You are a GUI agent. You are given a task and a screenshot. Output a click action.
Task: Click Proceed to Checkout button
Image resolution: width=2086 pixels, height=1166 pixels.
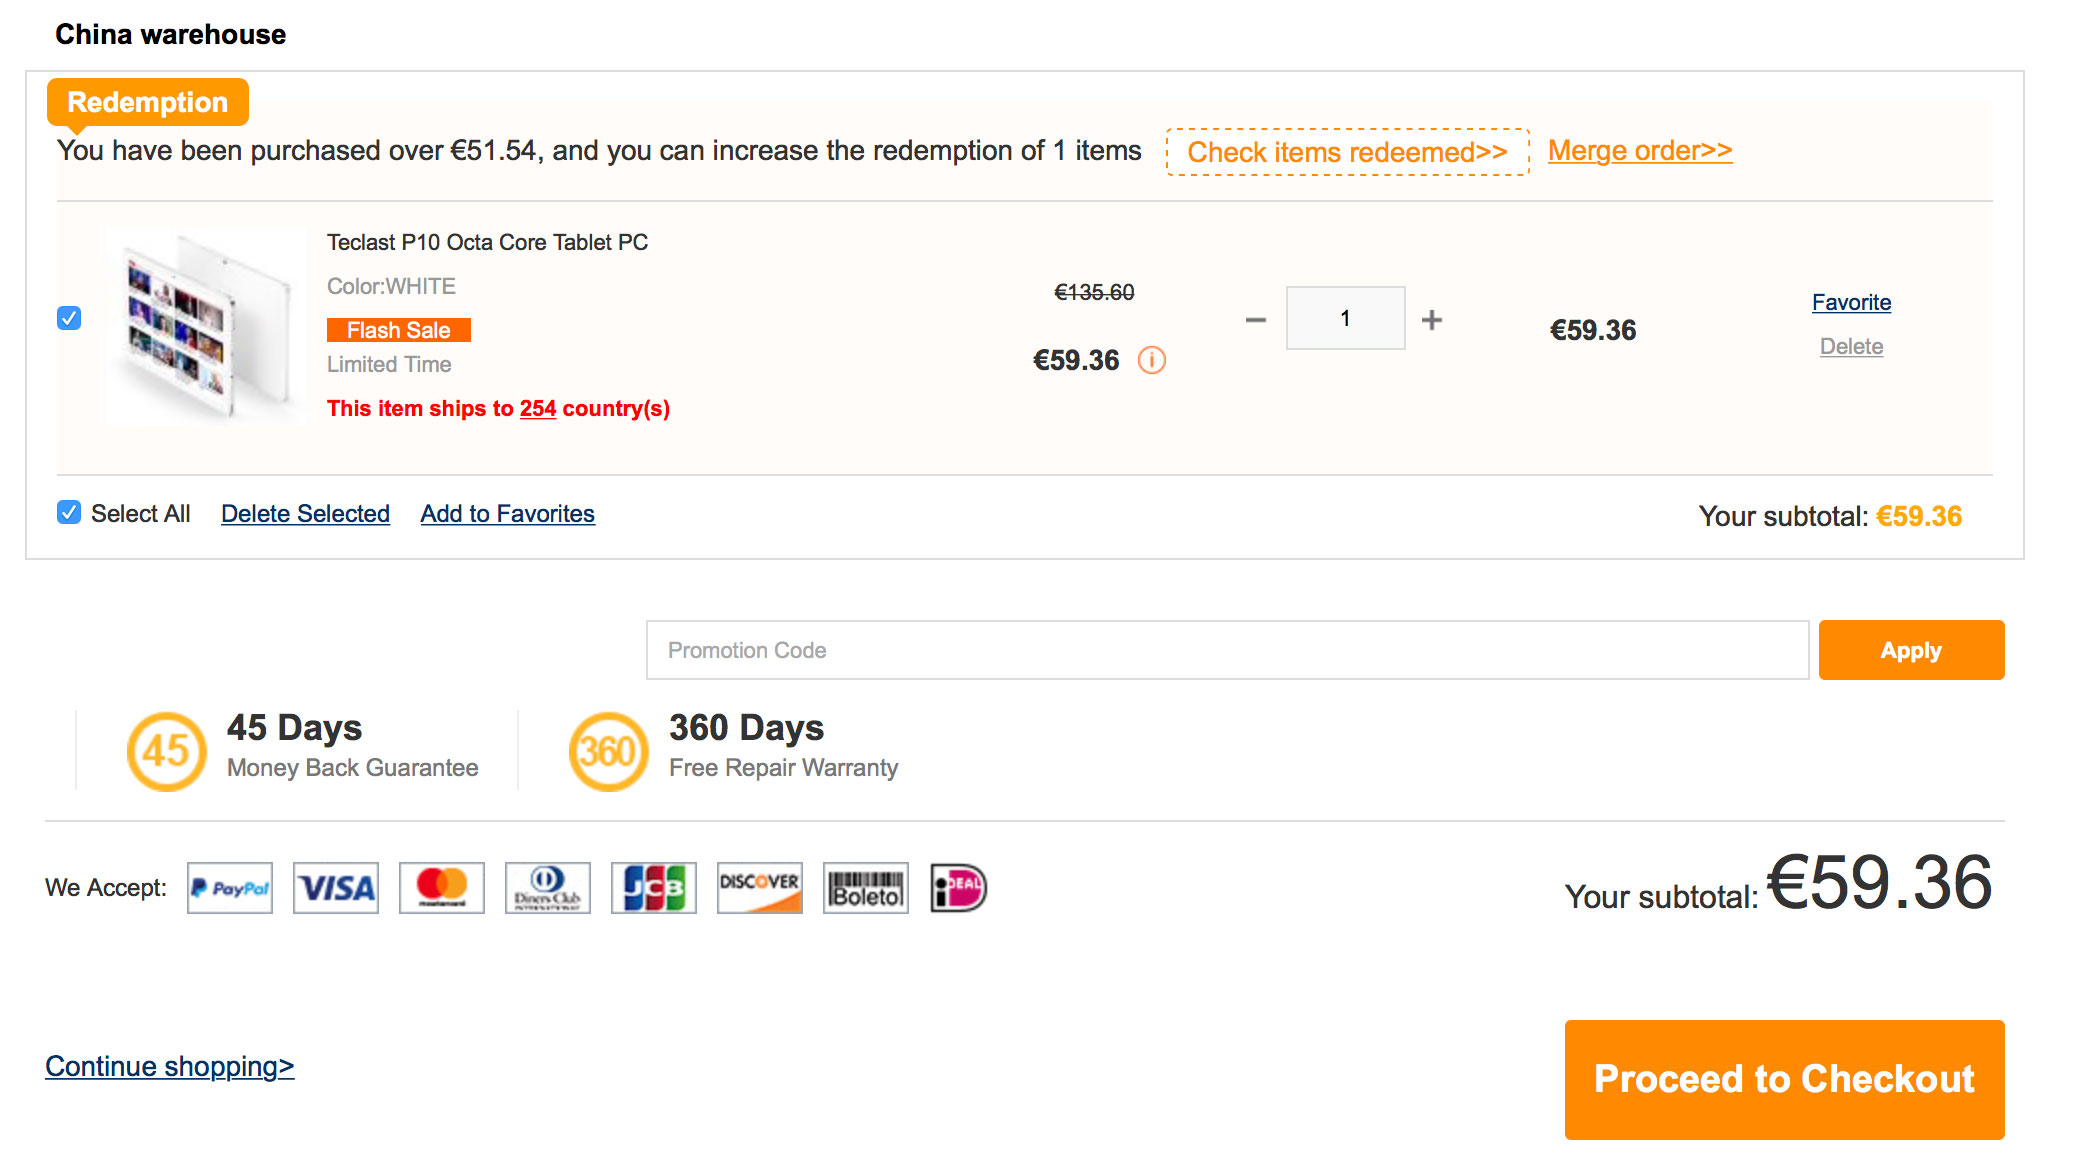pos(1784,1080)
